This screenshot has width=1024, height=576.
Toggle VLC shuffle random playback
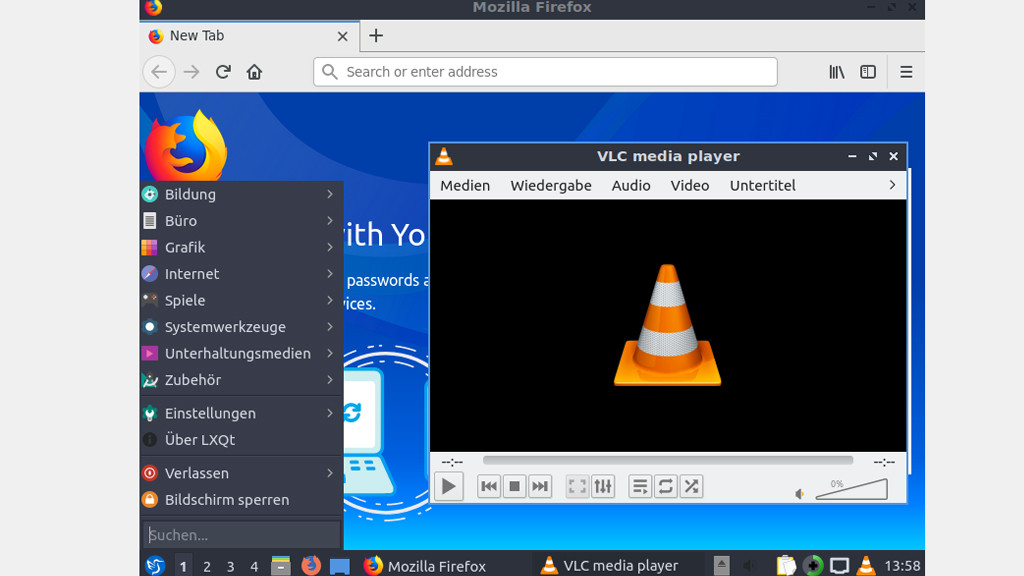pos(691,487)
